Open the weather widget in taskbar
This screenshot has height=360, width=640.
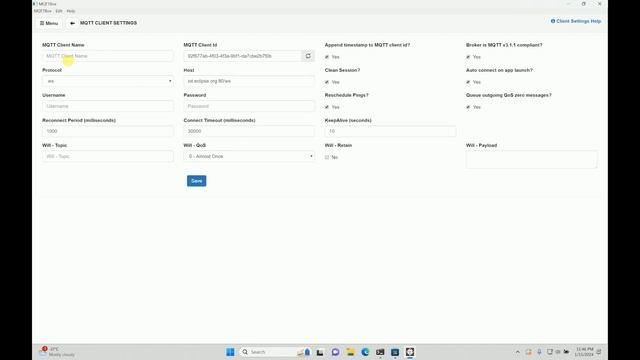(57, 352)
